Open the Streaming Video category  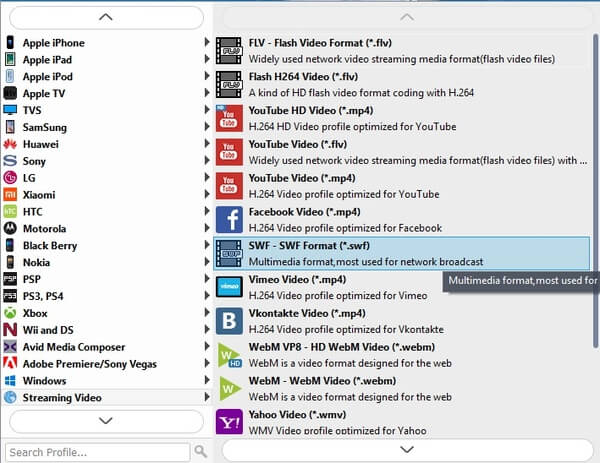tap(107, 397)
